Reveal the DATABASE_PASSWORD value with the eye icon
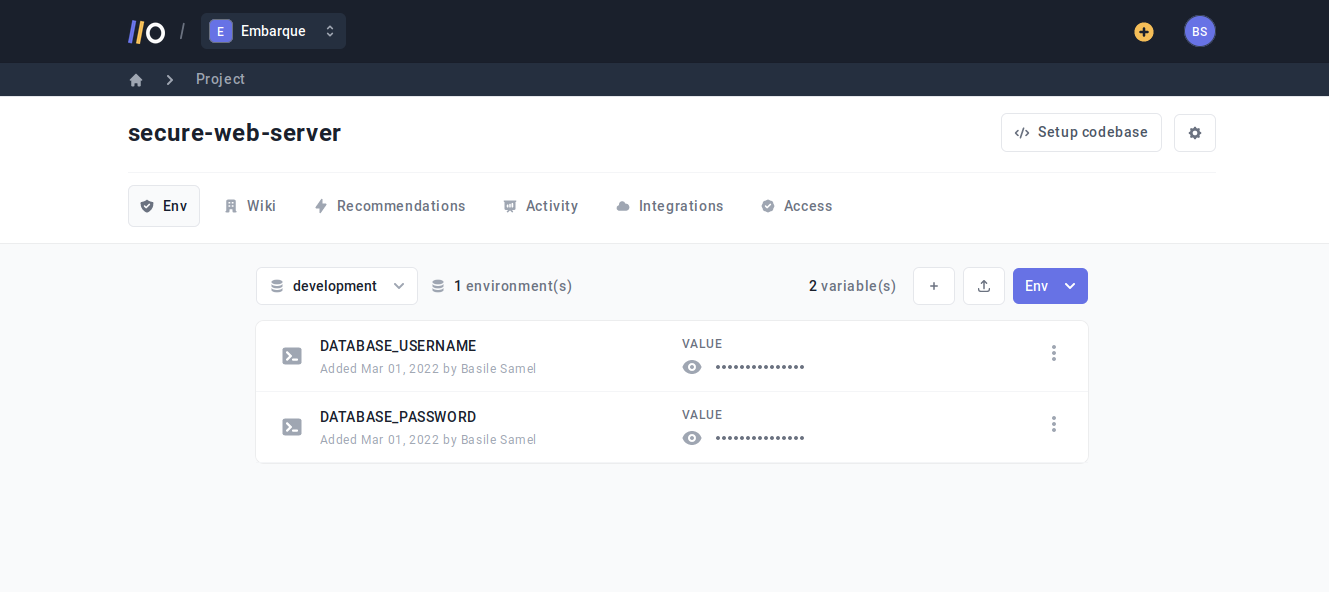Screen dimensions: 1329x592 (692, 438)
